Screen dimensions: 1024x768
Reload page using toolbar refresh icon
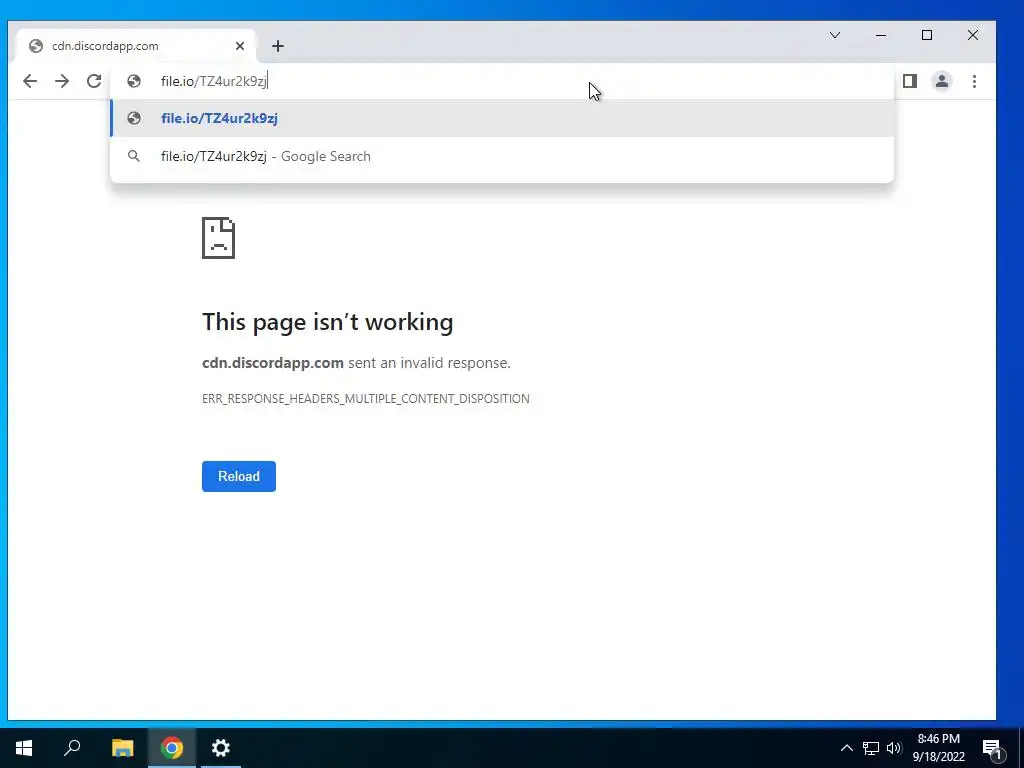pos(94,81)
